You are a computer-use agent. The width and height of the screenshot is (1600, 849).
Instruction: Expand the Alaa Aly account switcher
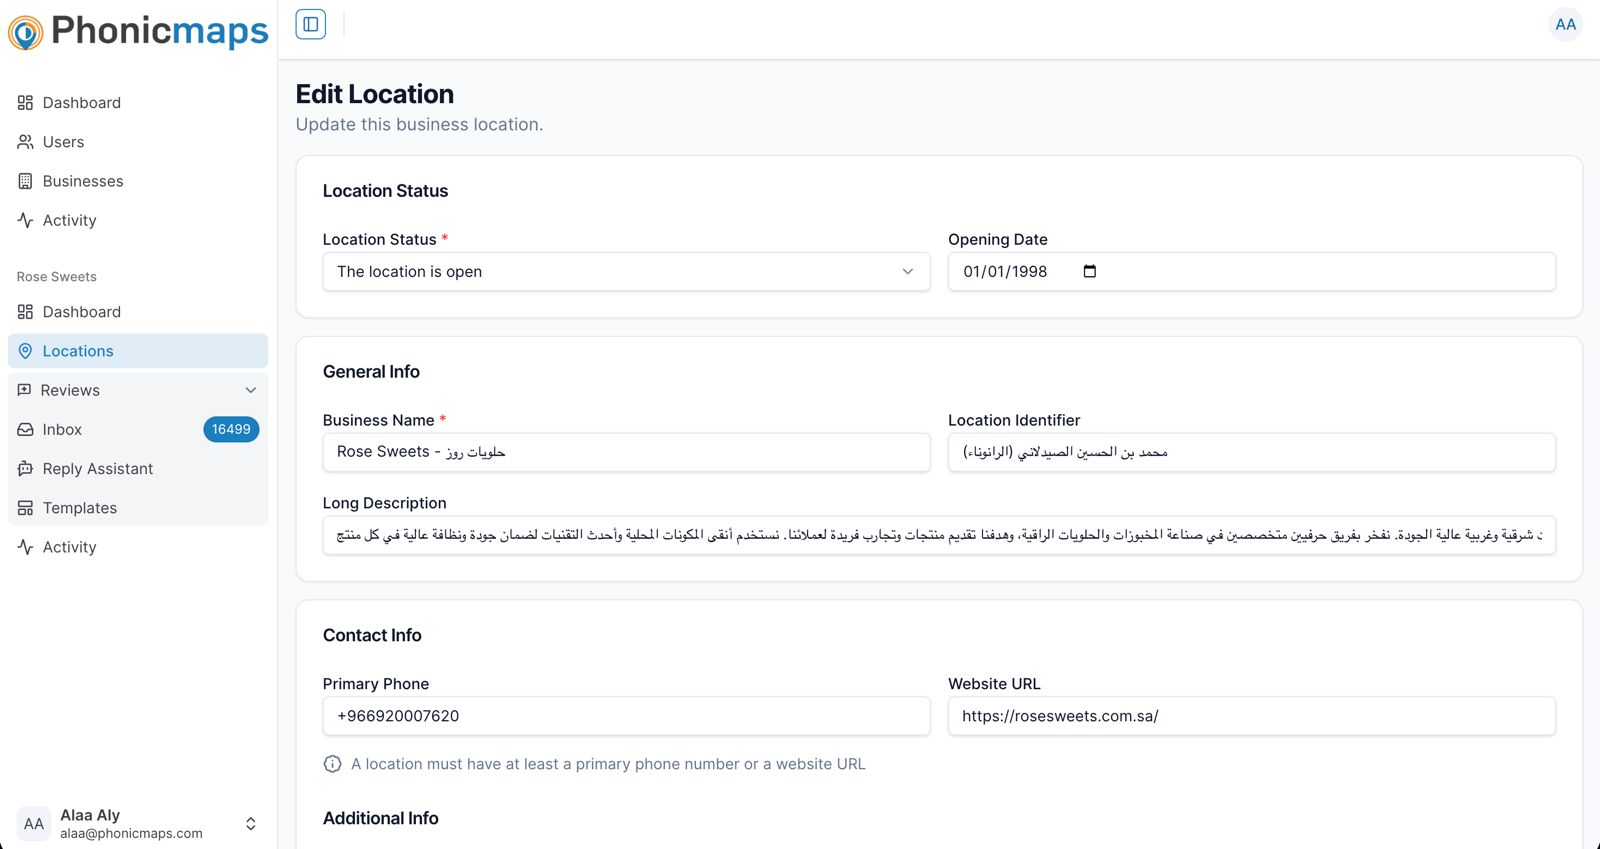click(250, 824)
